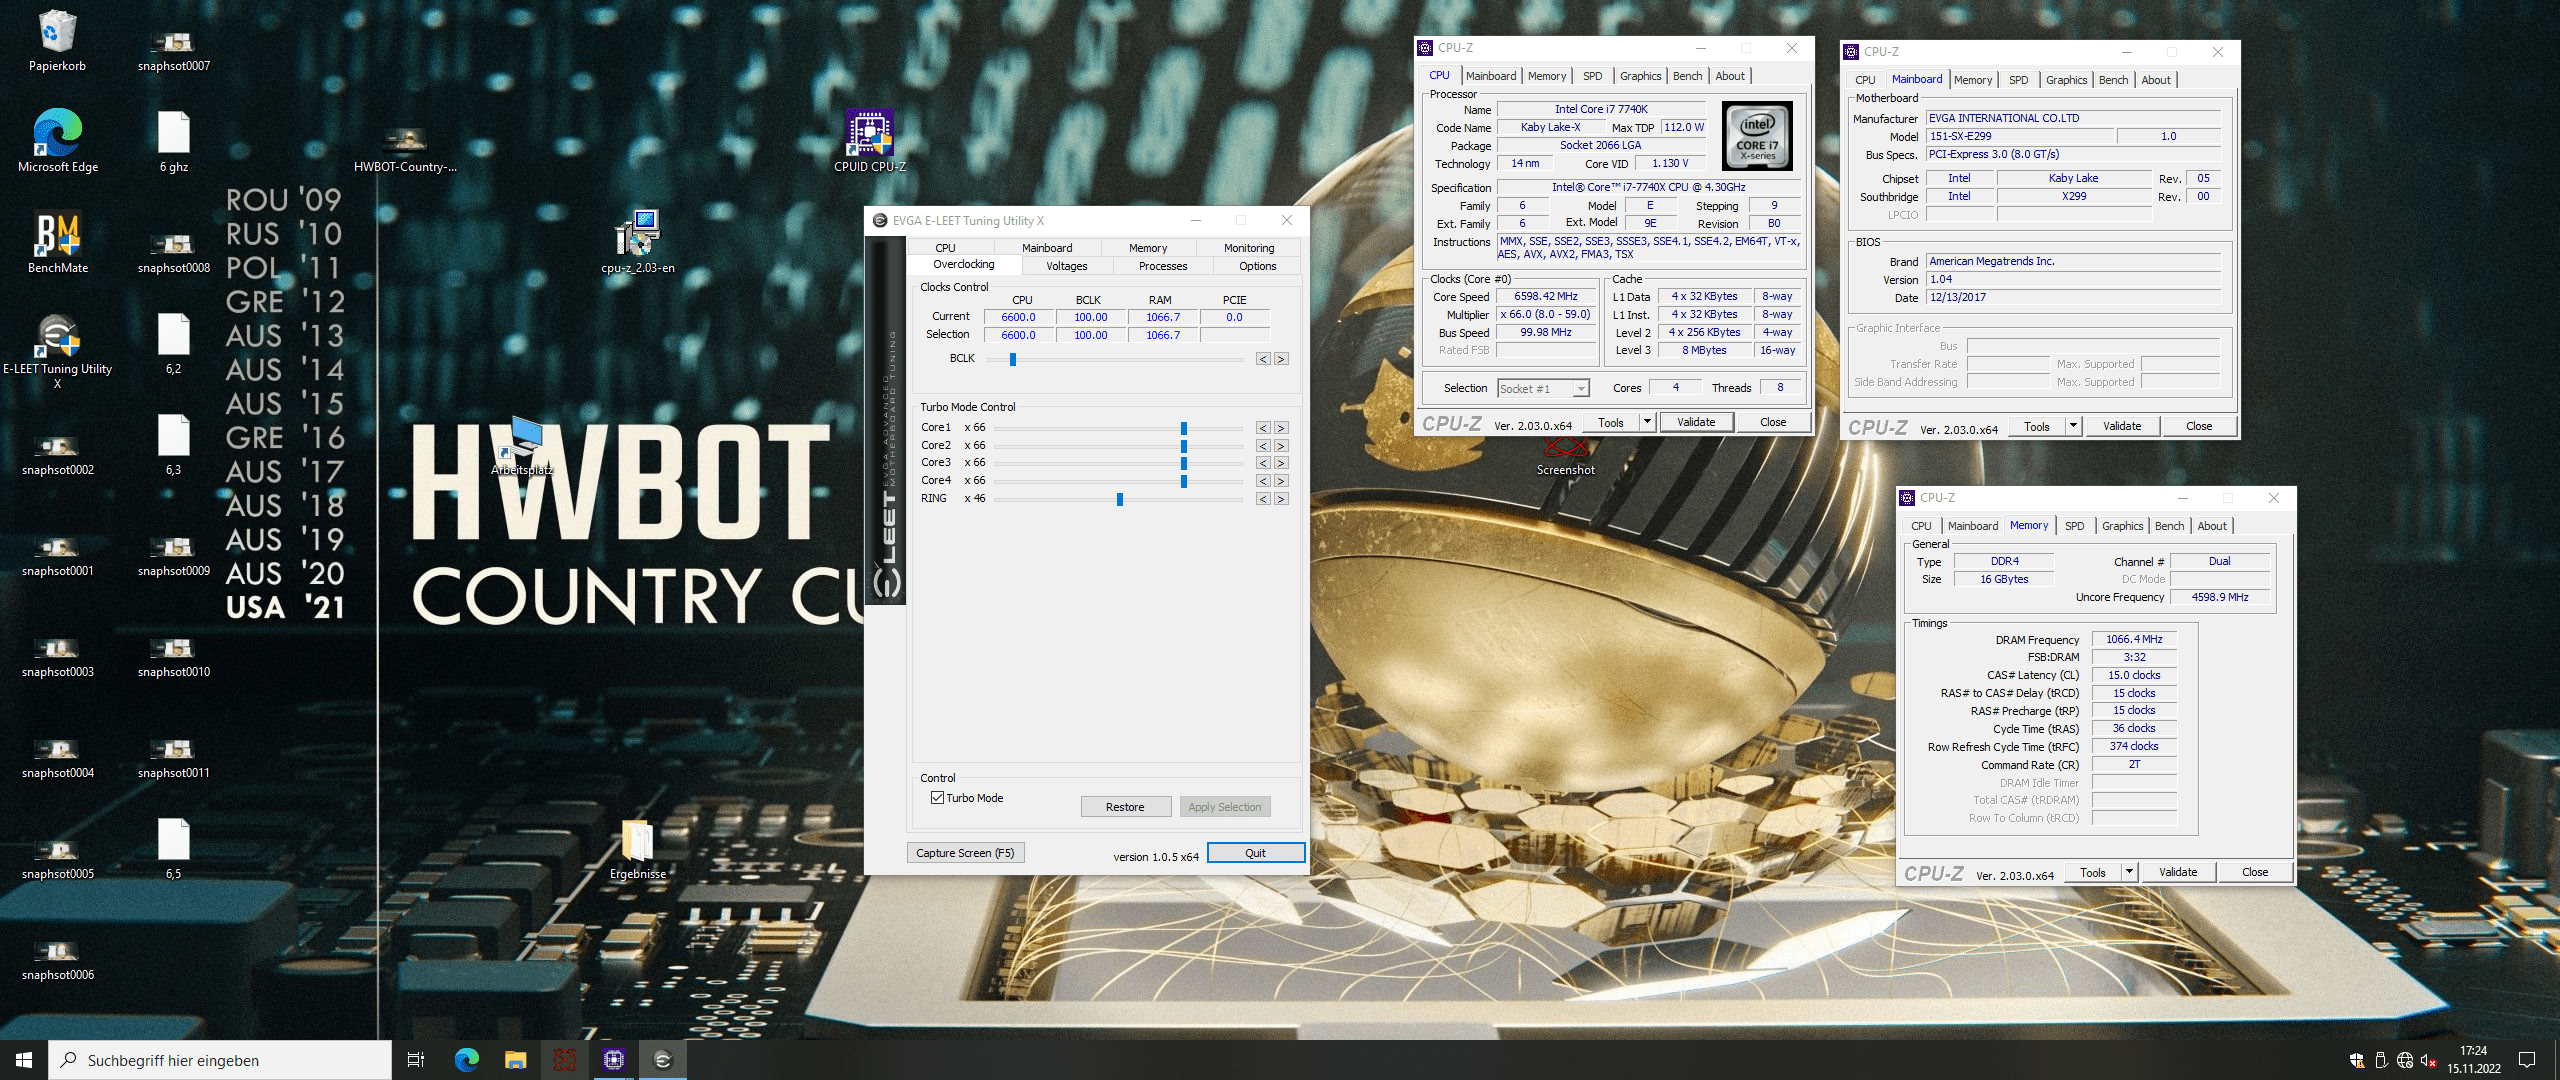Open Microsoft Edge desktop shortcut

(57, 141)
